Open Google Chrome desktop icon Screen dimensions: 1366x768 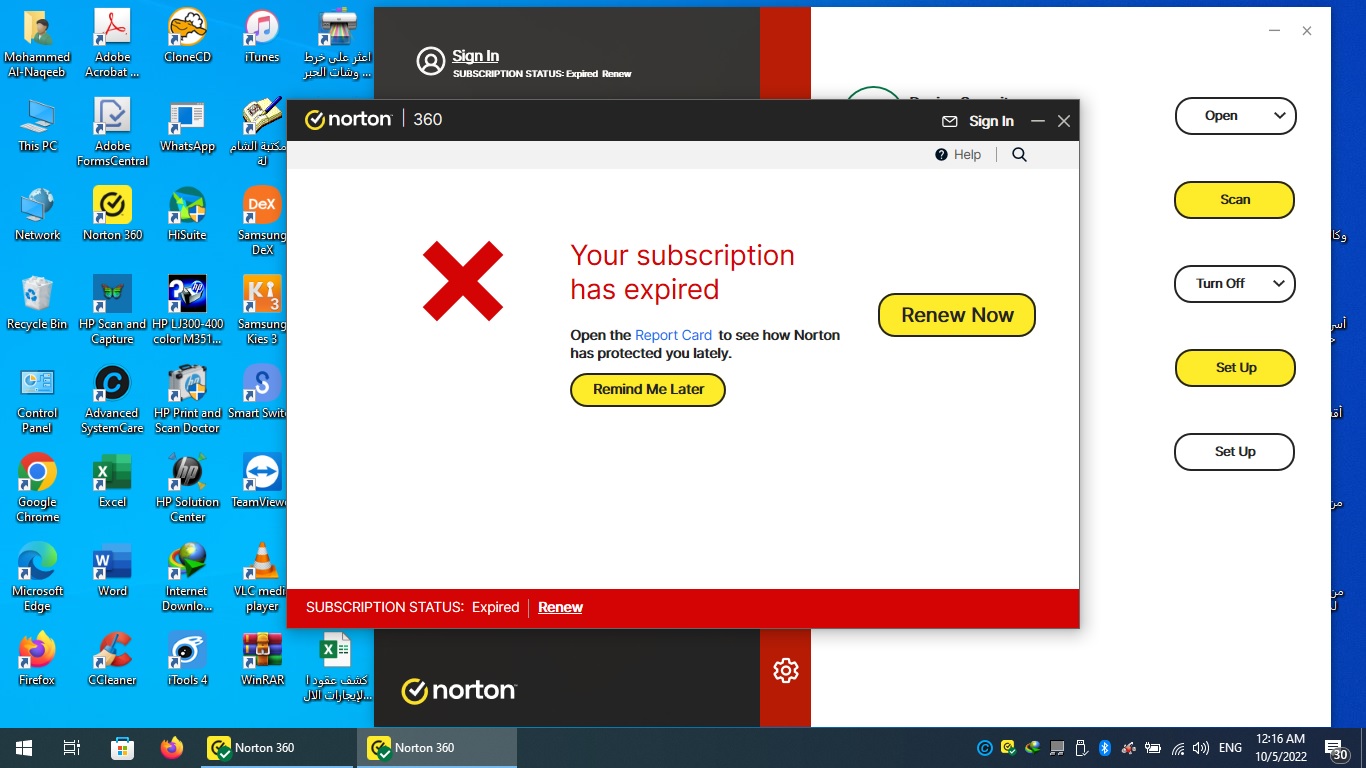37,488
